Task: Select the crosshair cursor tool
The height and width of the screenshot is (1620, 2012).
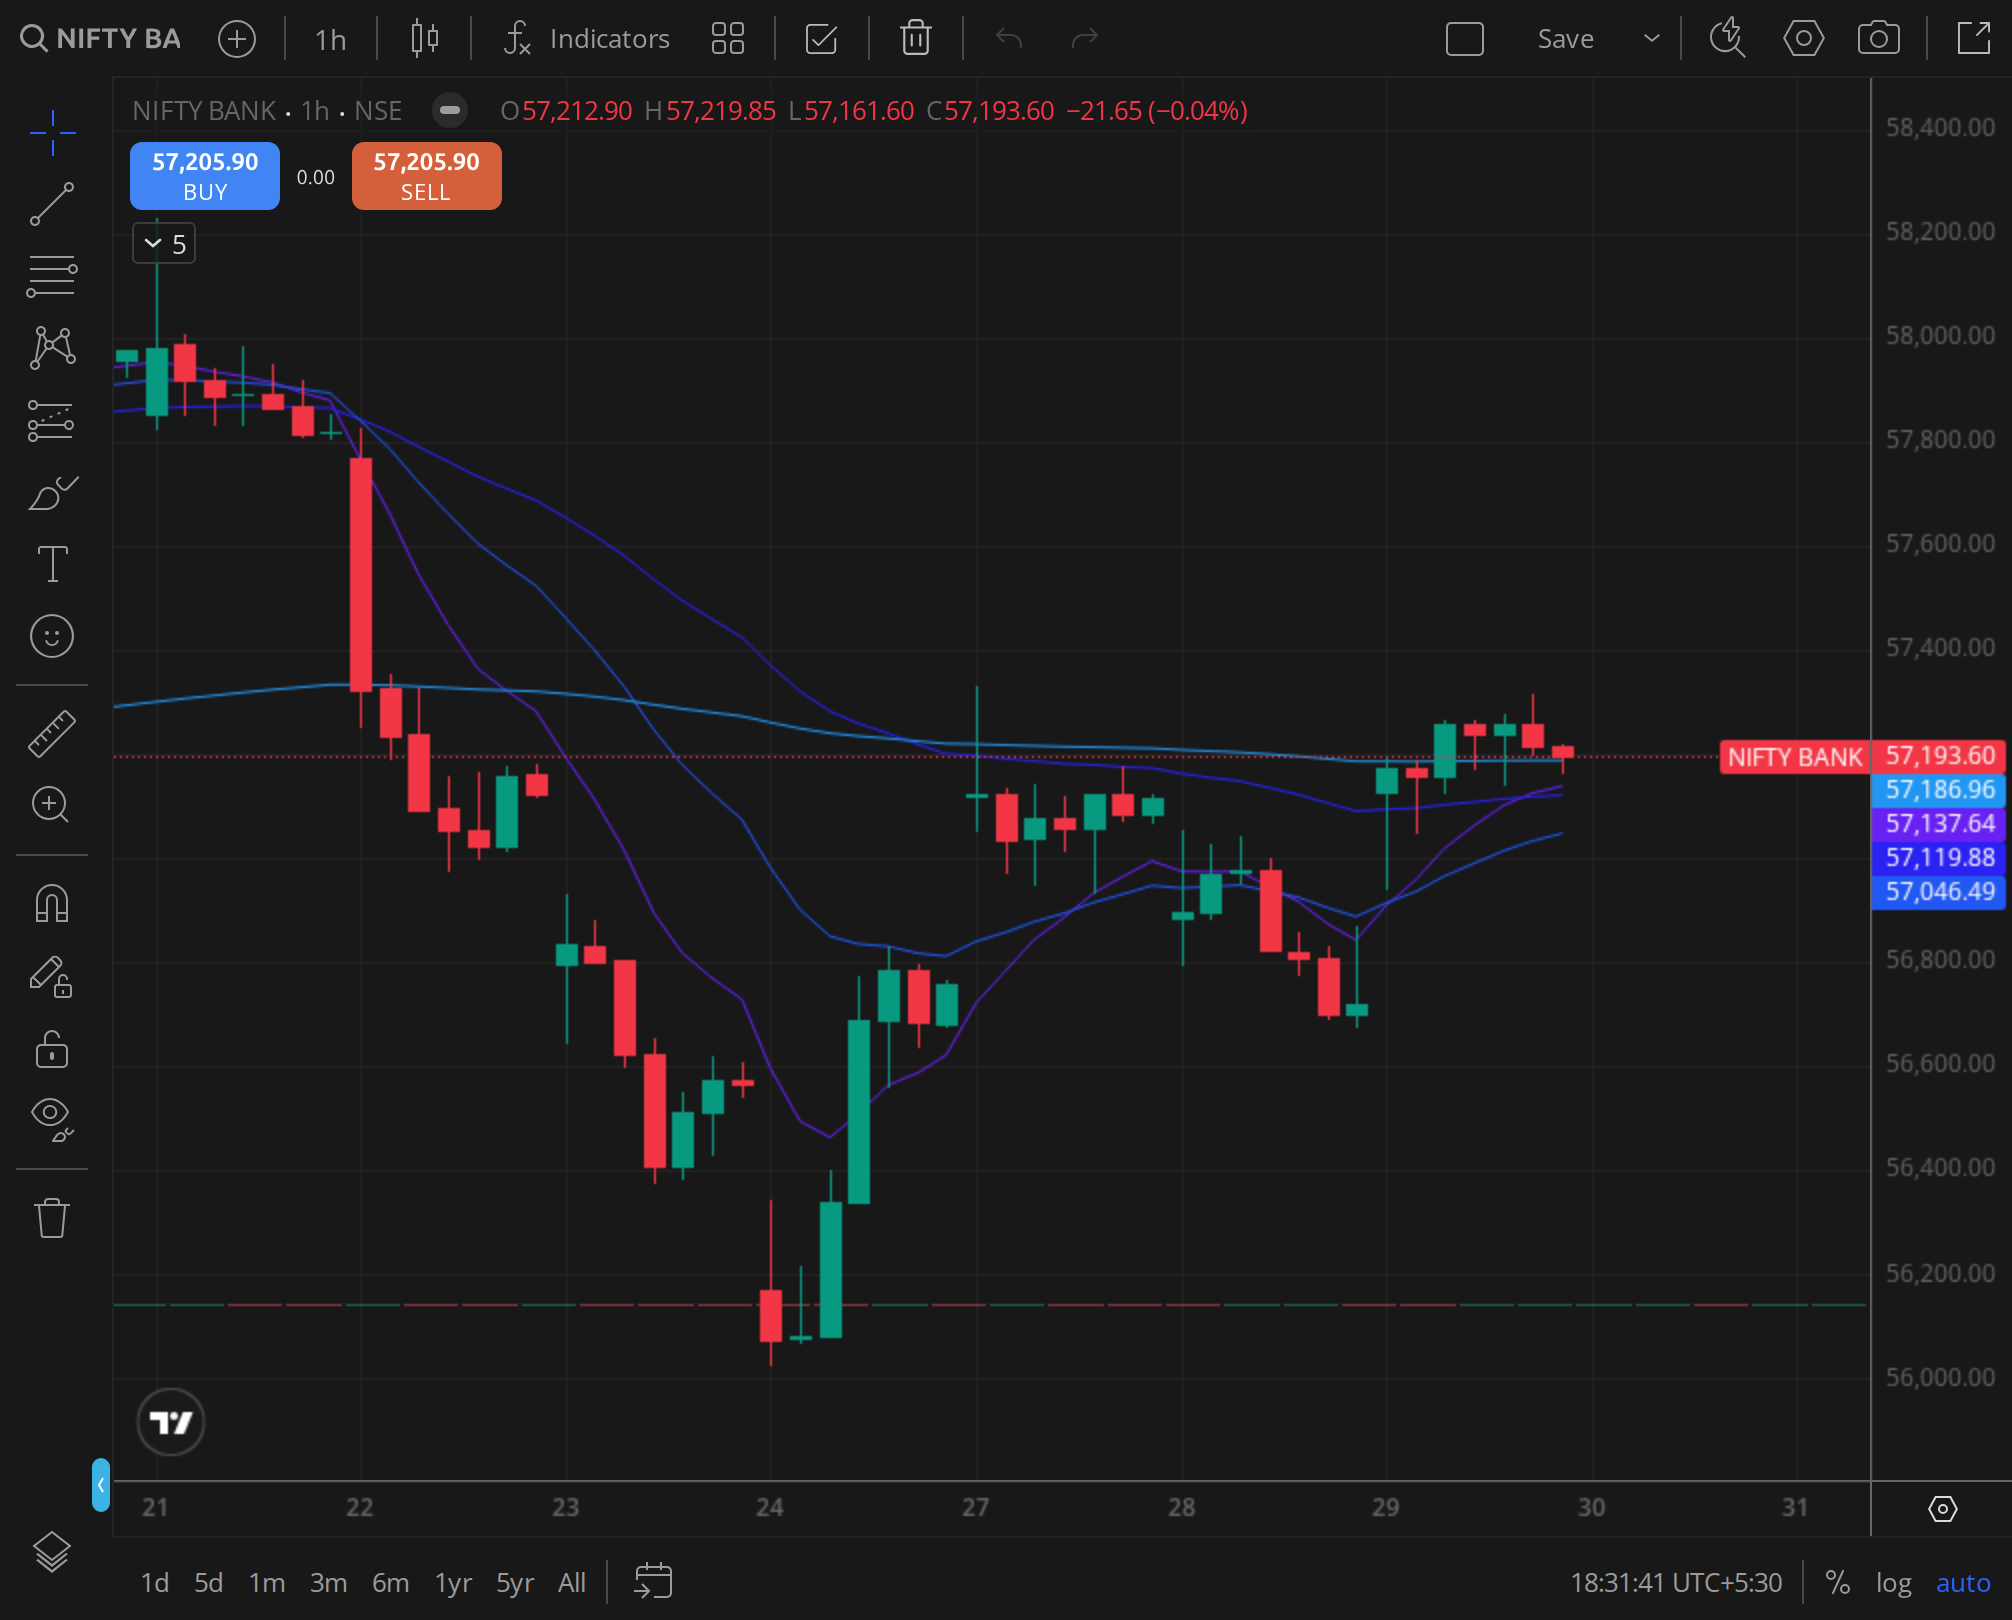Action: click(x=52, y=133)
